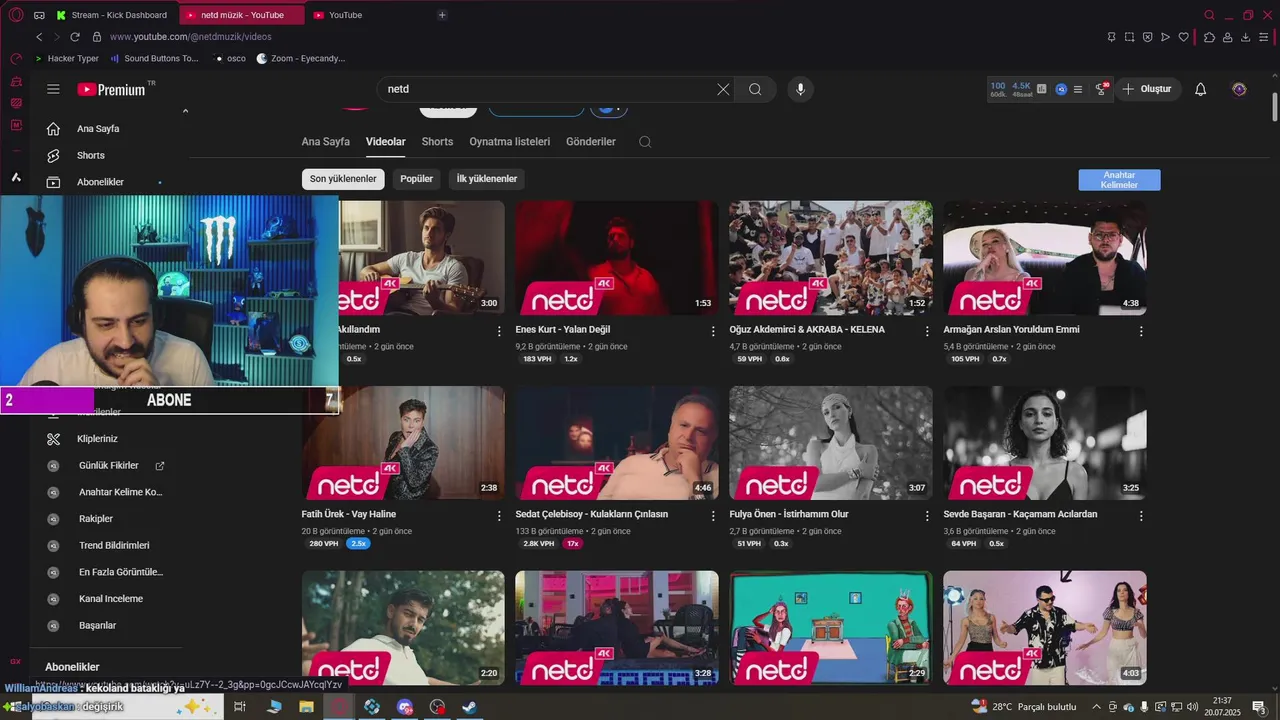The height and width of the screenshot is (720, 1280).
Task: Go to Ana Sayfa in sidebar
Action: 98,129
